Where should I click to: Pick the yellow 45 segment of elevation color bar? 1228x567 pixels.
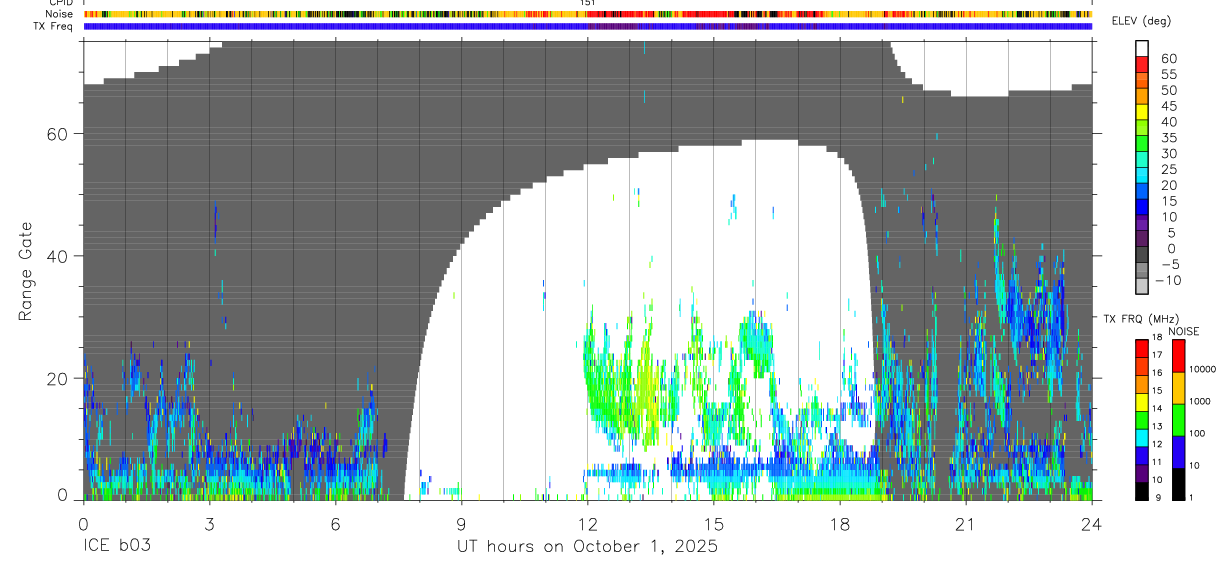coord(1142,111)
